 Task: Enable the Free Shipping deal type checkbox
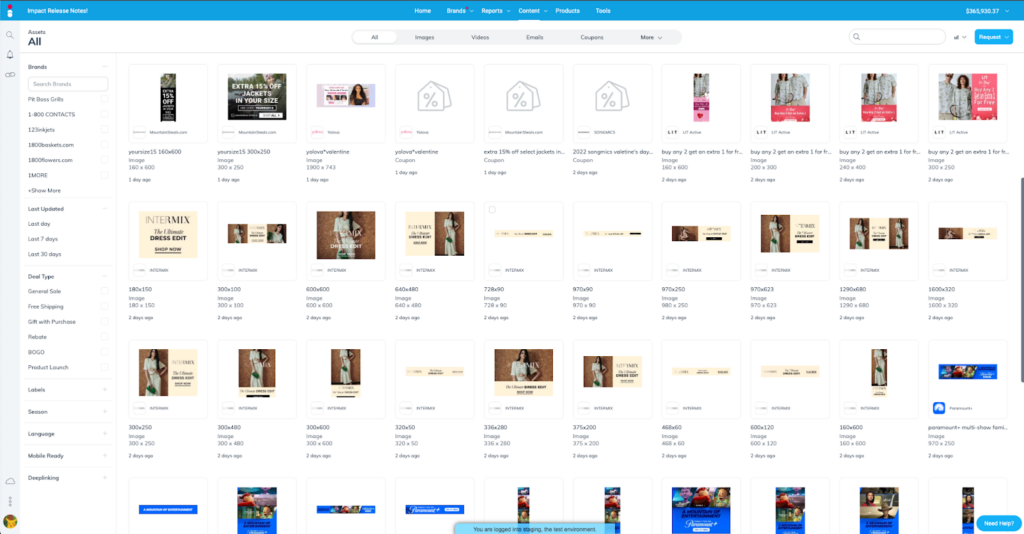click(x=105, y=306)
